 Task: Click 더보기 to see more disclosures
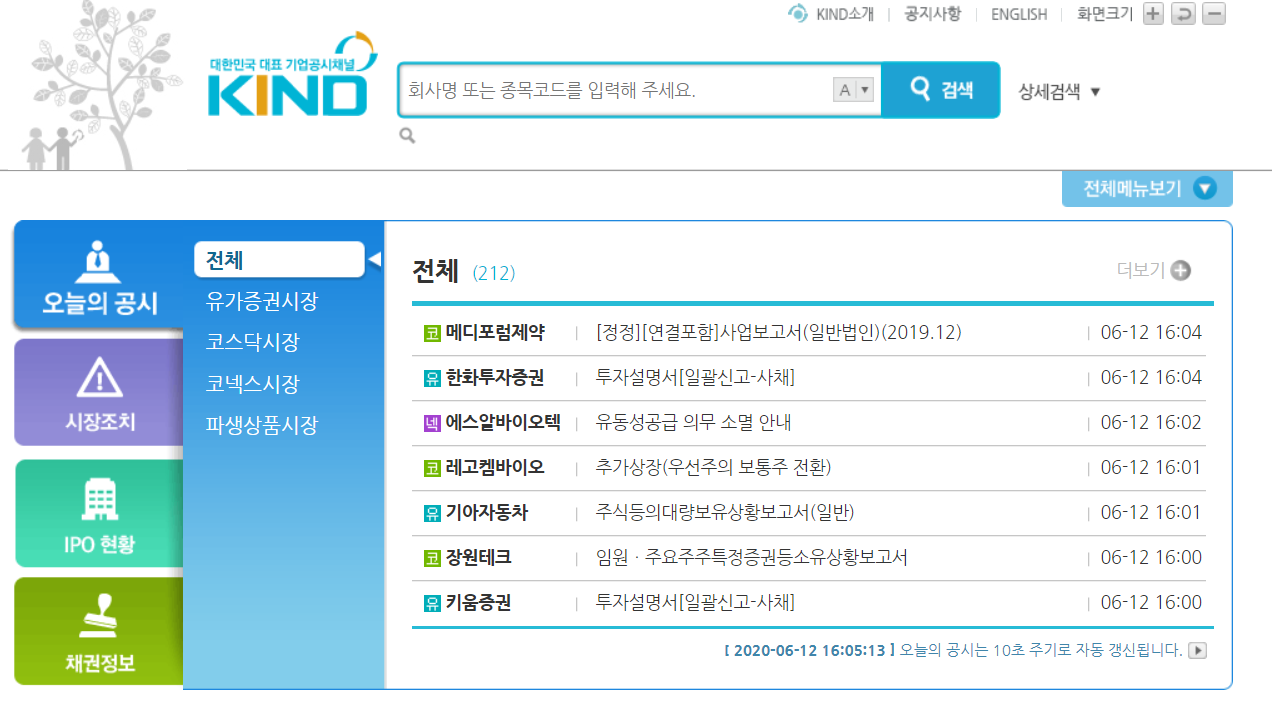[1141, 270]
